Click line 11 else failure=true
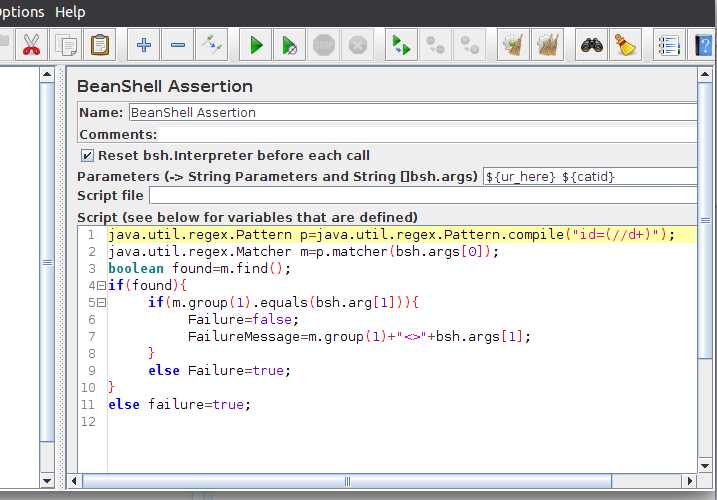Image resolution: width=717 pixels, height=500 pixels. [179, 405]
